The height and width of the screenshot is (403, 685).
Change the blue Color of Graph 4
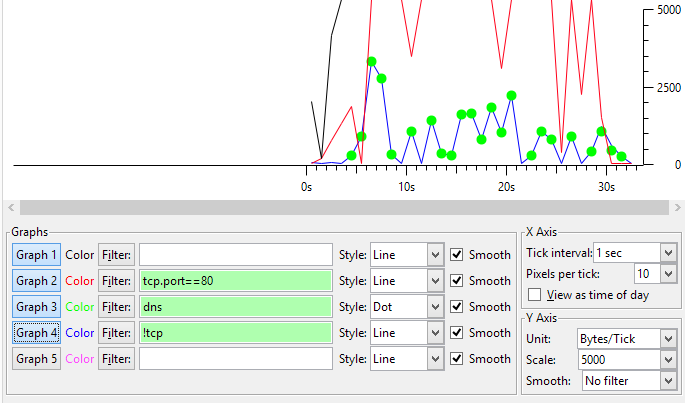click(x=80, y=333)
